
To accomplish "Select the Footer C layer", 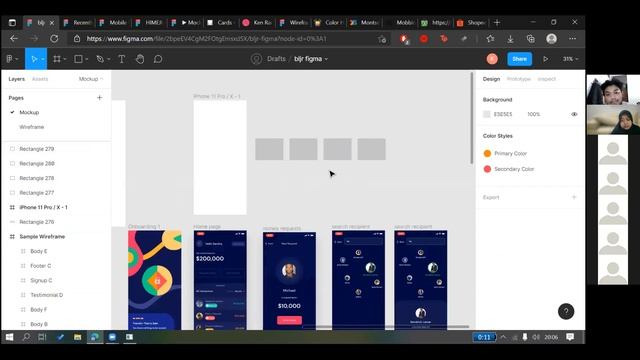I will pyautogui.click(x=41, y=266).
